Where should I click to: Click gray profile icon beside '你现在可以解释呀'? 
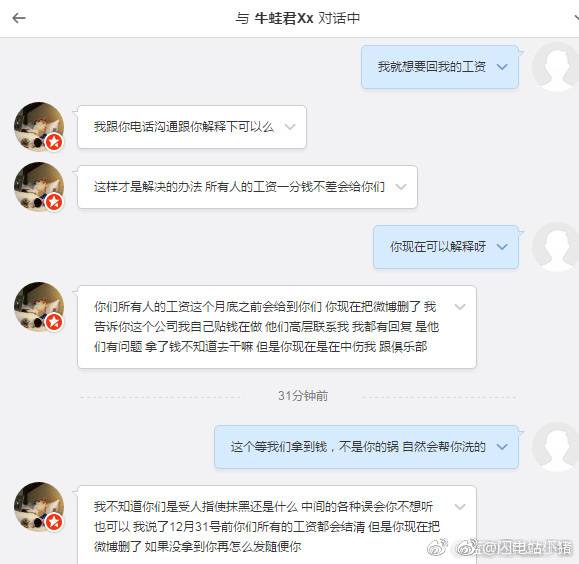[556, 247]
